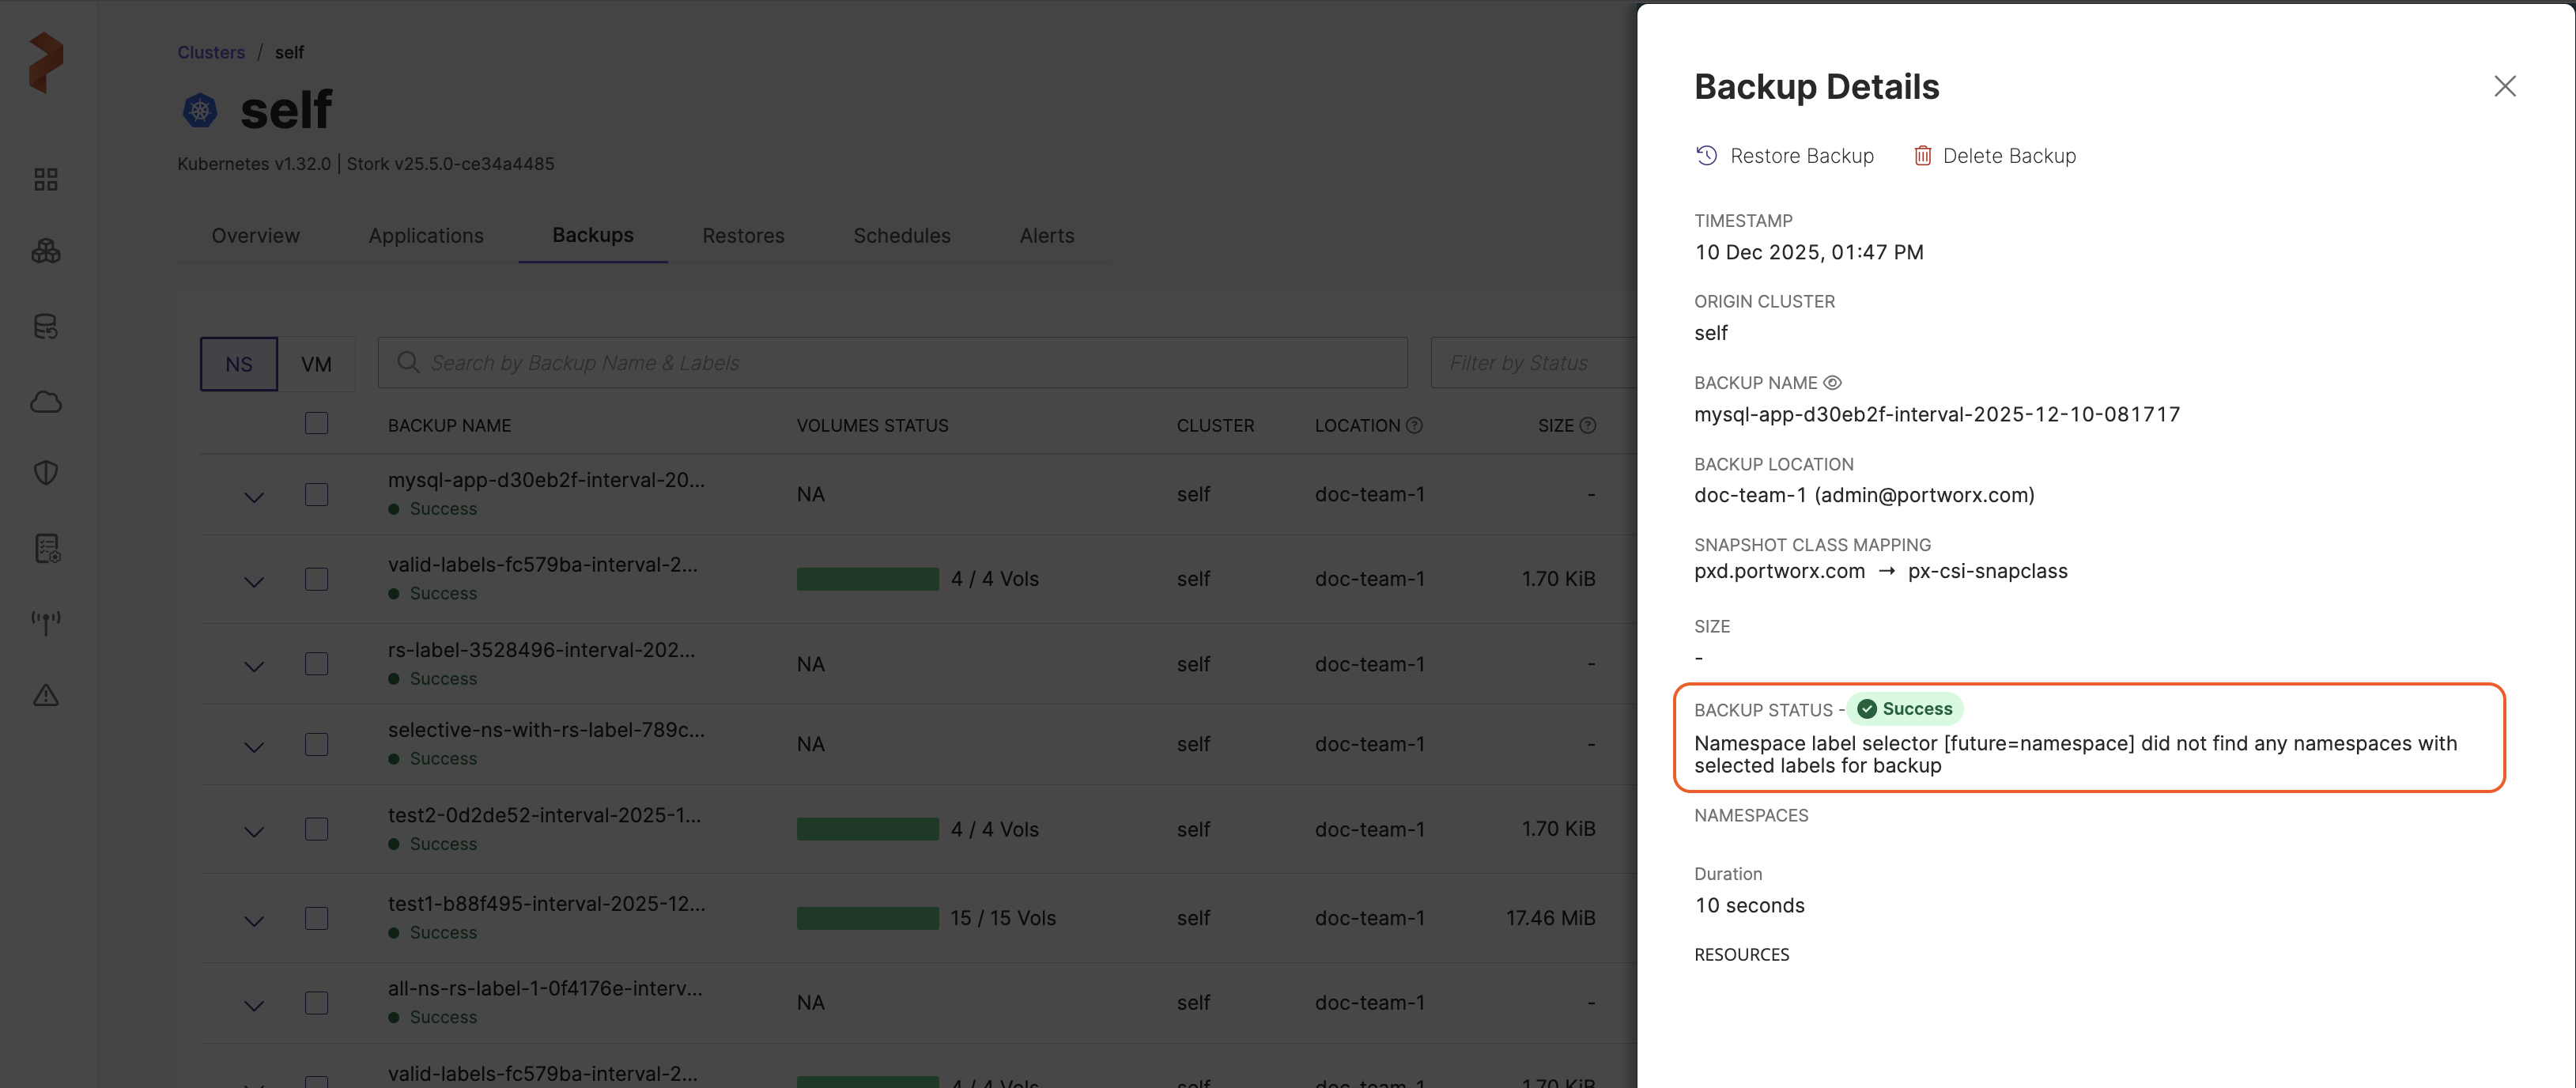Open the clusters cubes sidebar icon

[46, 251]
